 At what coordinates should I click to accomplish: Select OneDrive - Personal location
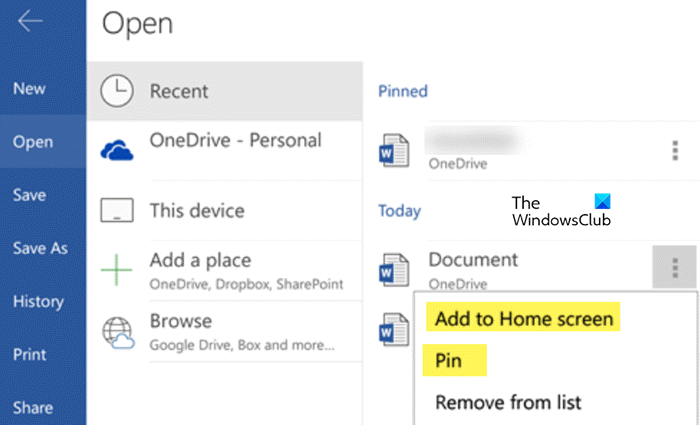[235, 140]
